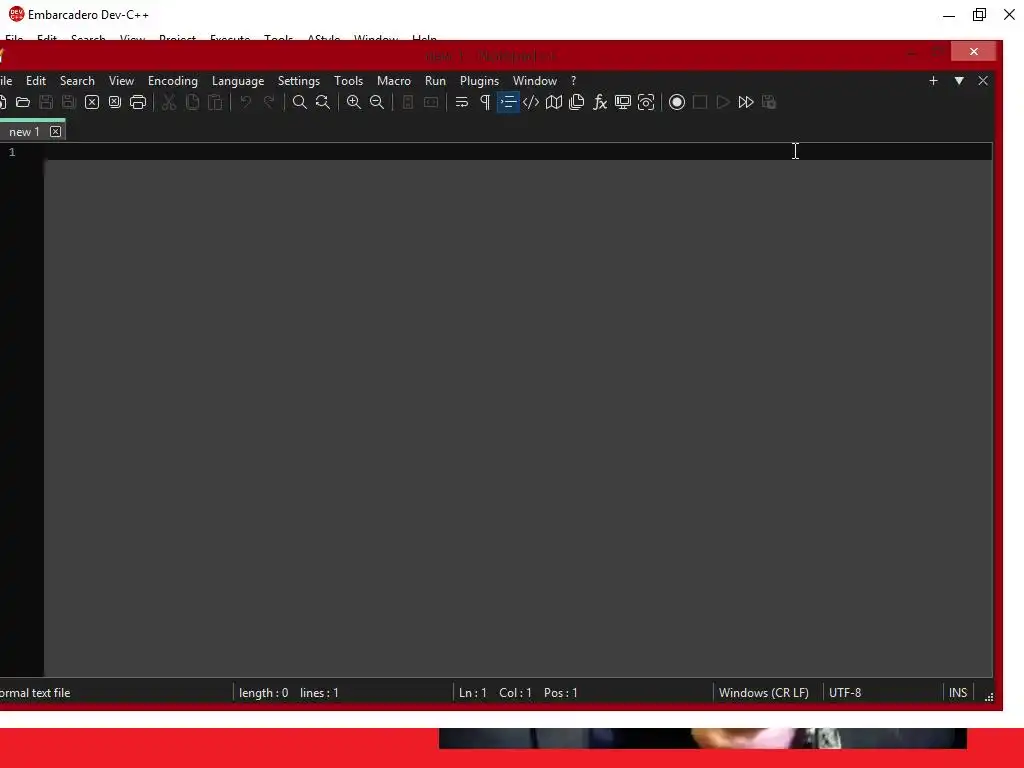This screenshot has height=768, width=1024.
Task: Click Run macro multiple times icon
Action: tap(746, 102)
